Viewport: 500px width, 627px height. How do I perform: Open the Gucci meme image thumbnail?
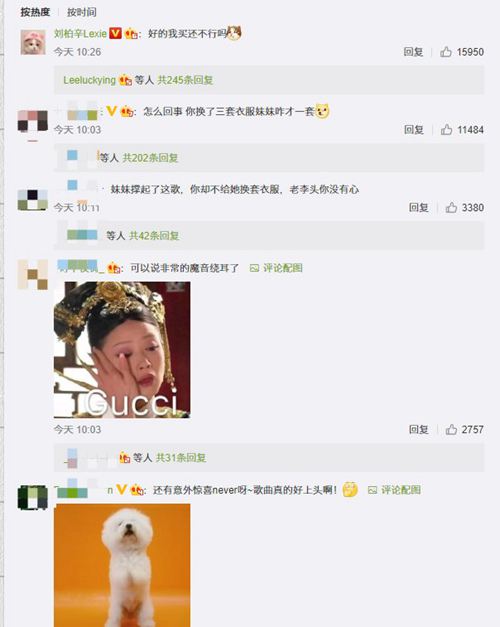coord(122,350)
